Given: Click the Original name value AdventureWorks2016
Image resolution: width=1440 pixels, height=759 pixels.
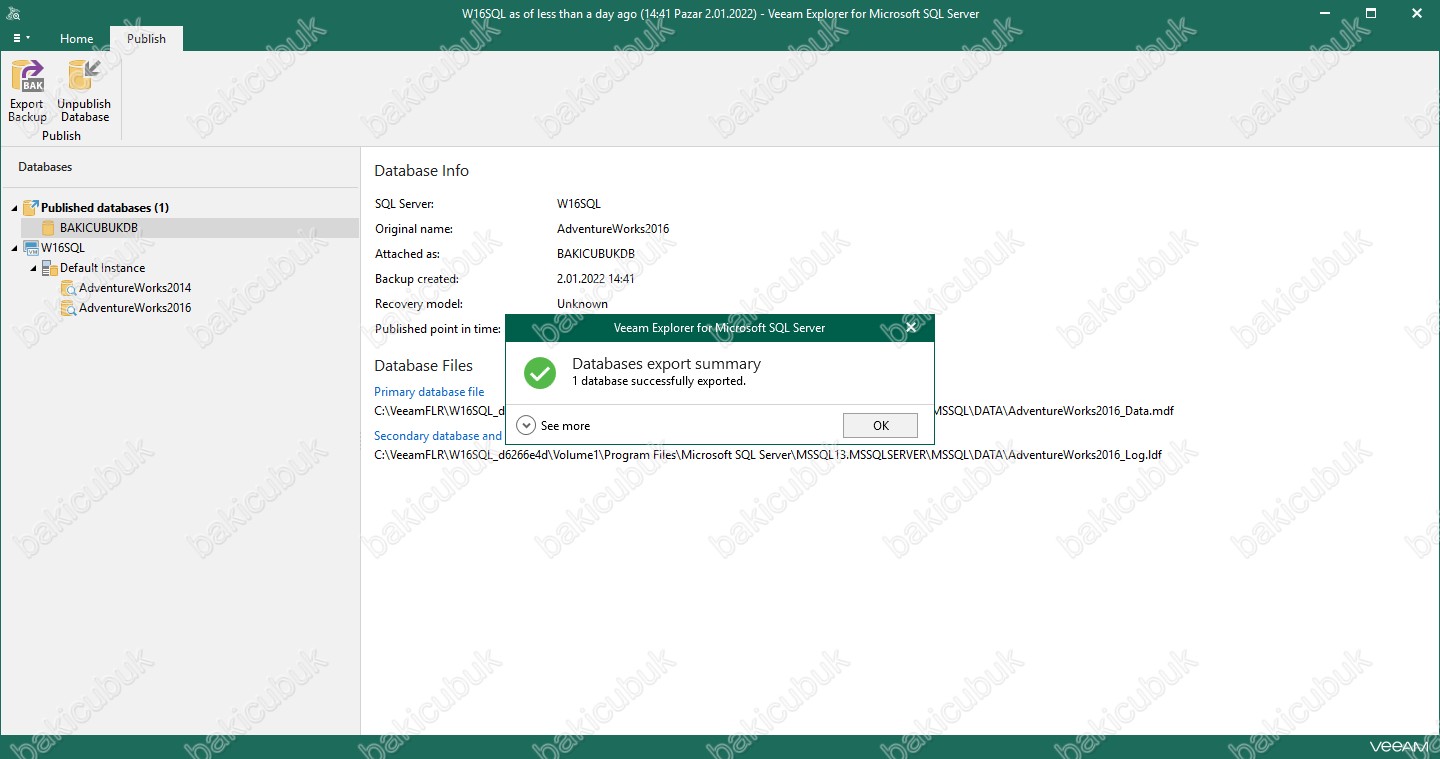Looking at the screenshot, I should coord(613,229).
